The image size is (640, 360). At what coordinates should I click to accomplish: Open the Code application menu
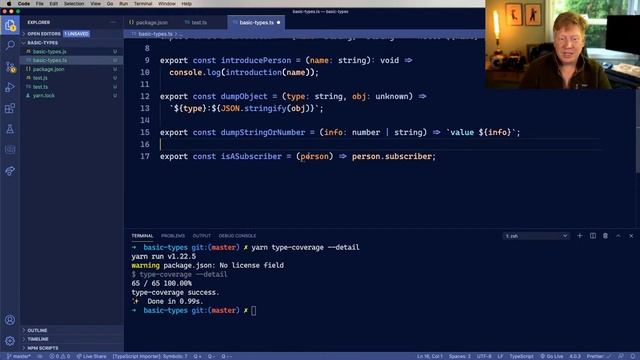click(24, 4)
